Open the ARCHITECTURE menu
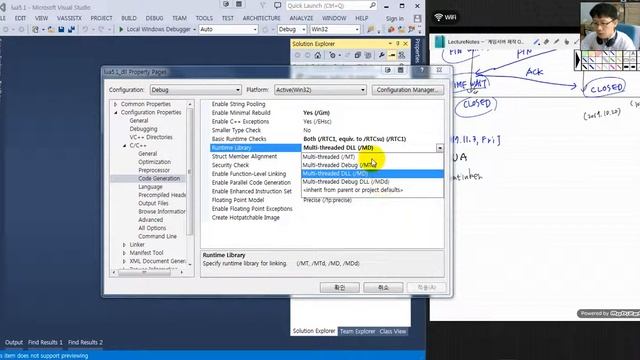The height and width of the screenshot is (360, 640). (x=262, y=18)
